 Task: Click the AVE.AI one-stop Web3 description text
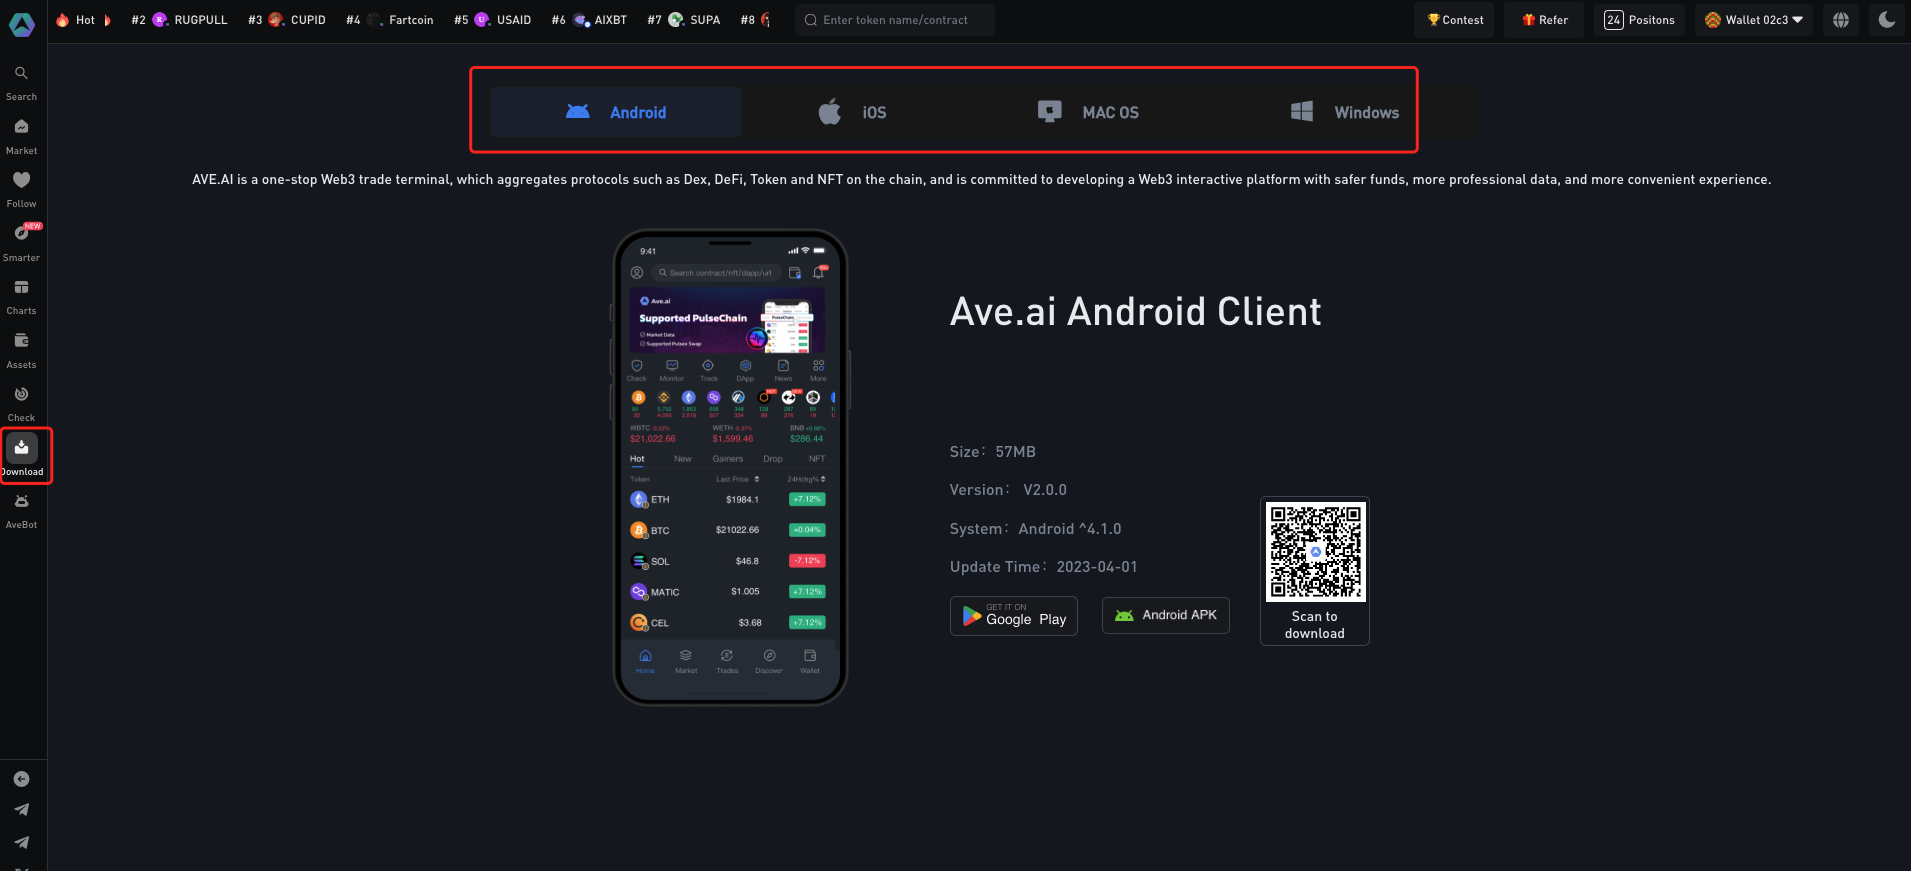[x=981, y=180]
